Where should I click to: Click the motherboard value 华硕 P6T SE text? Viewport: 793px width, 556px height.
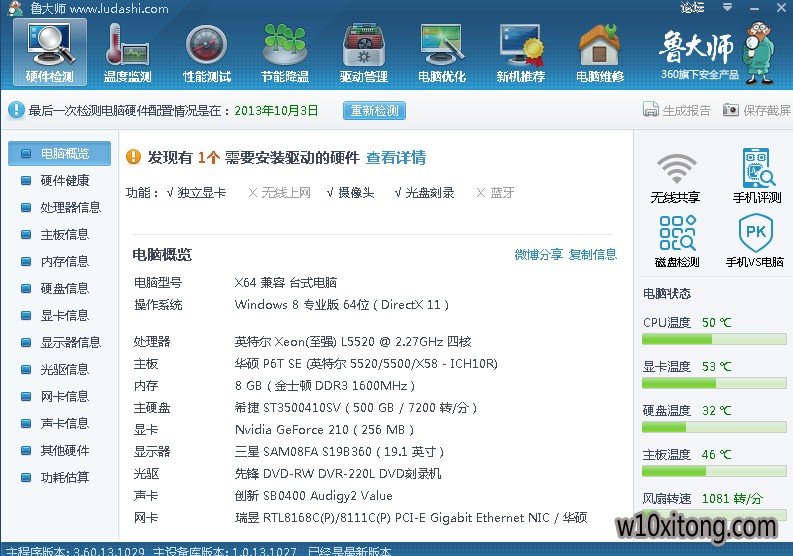point(366,364)
